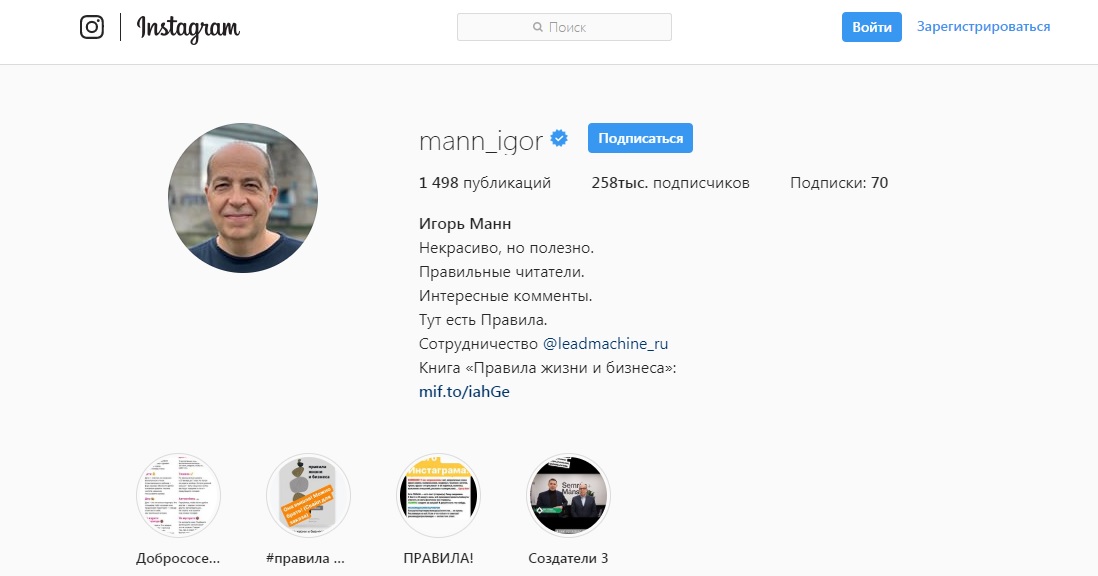Open the Добрососе... story highlight circle

pyautogui.click(x=179, y=496)
